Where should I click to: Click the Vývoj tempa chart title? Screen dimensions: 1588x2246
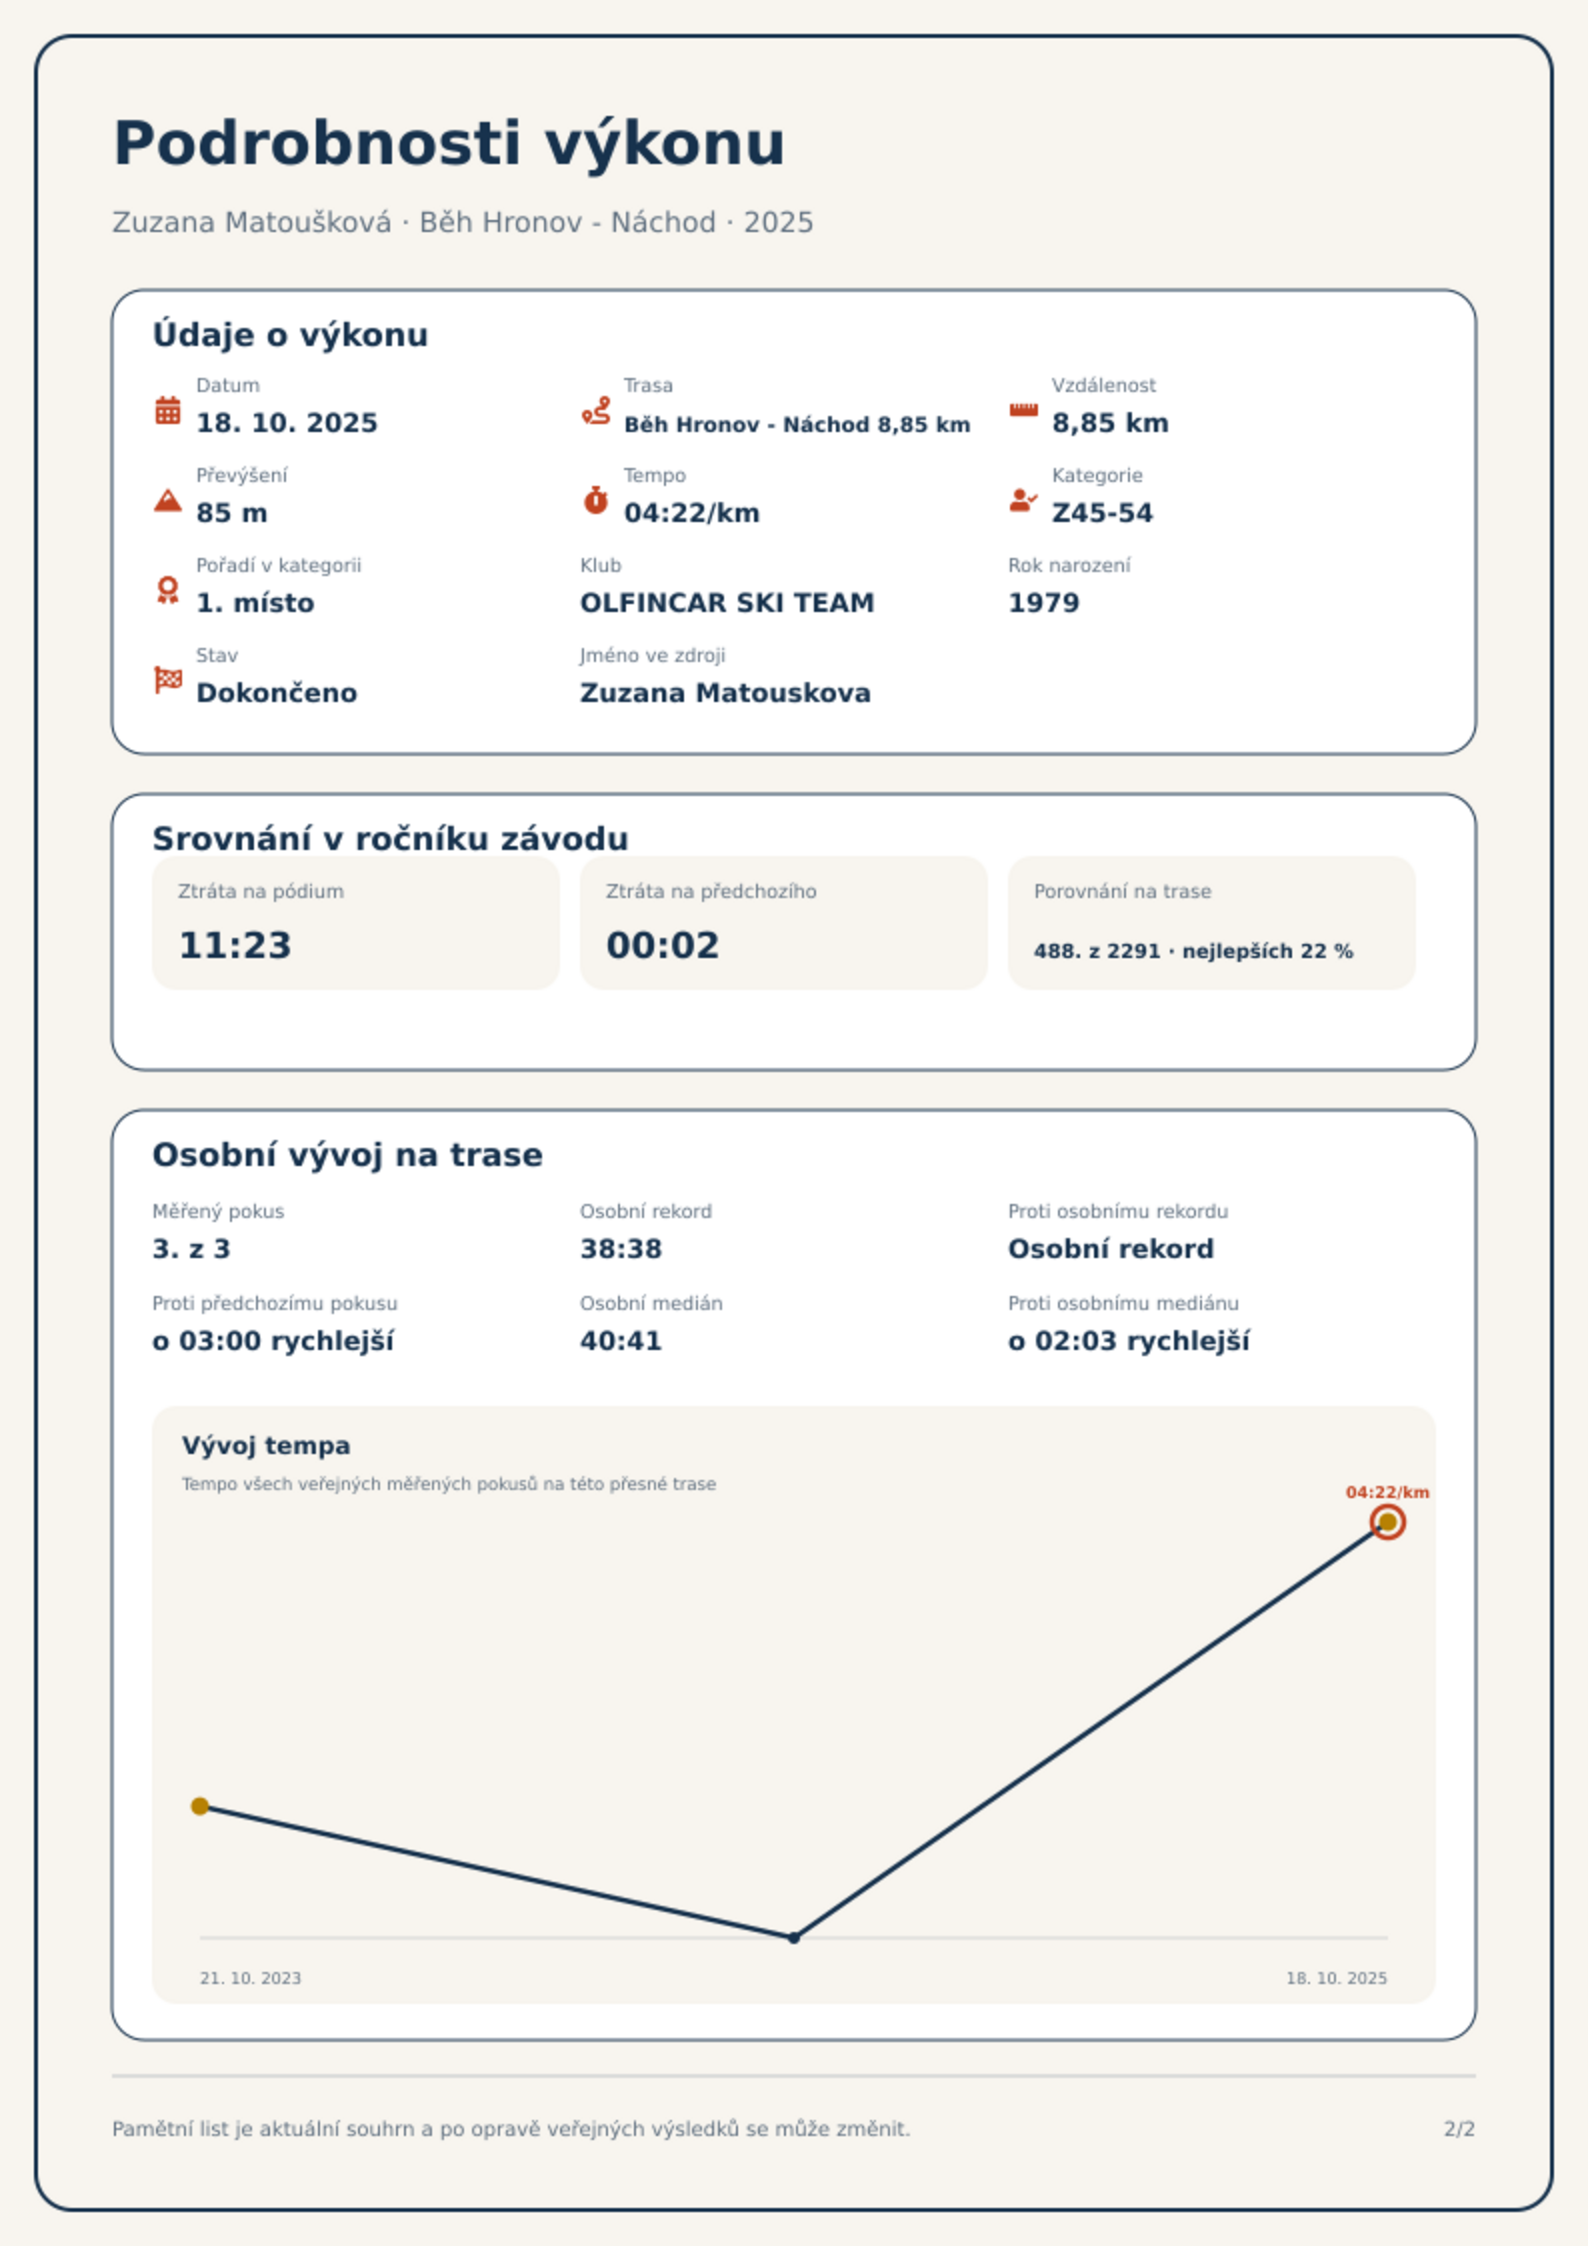click(x=266, y=1446)
